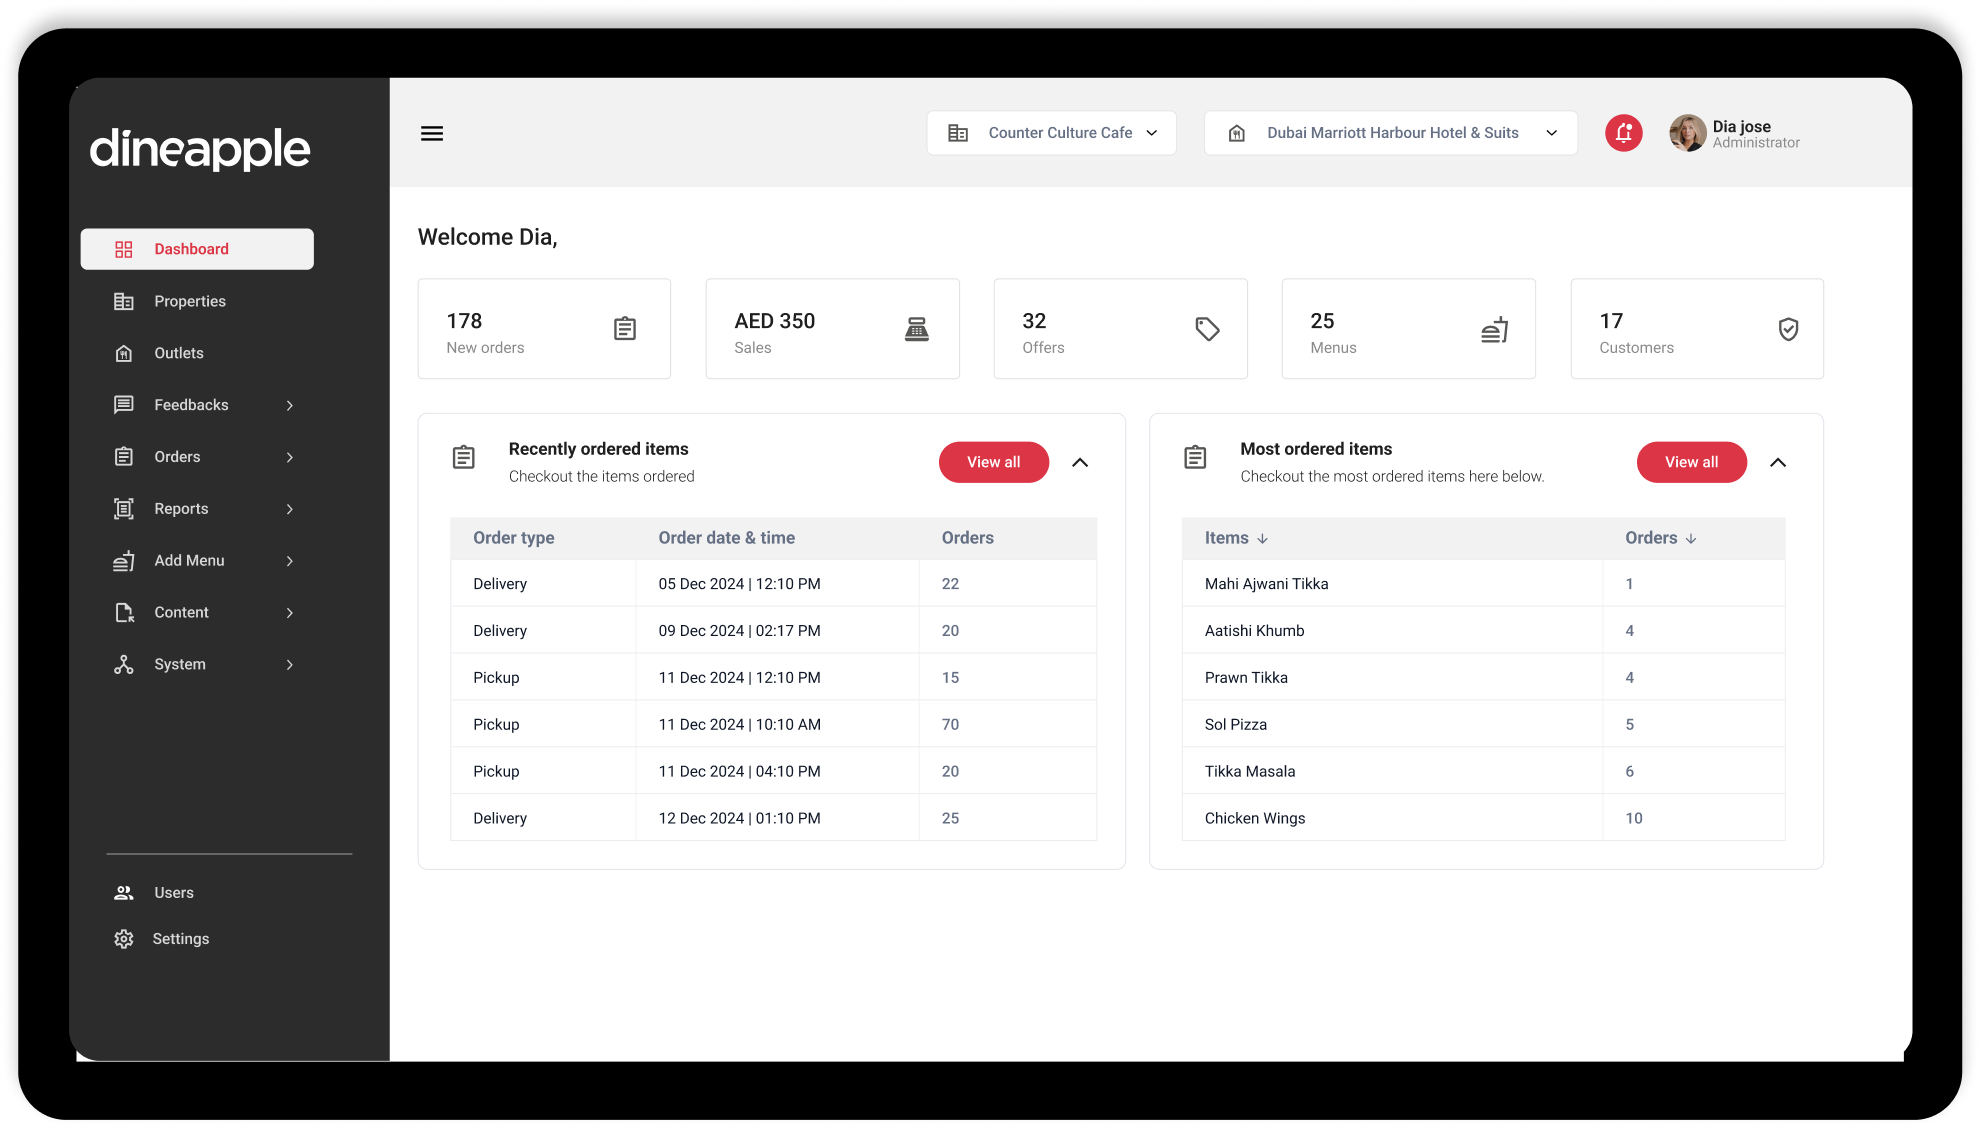Expand the Orders sidebar submenu
1981x1128 pixels.
click(289, 456)
